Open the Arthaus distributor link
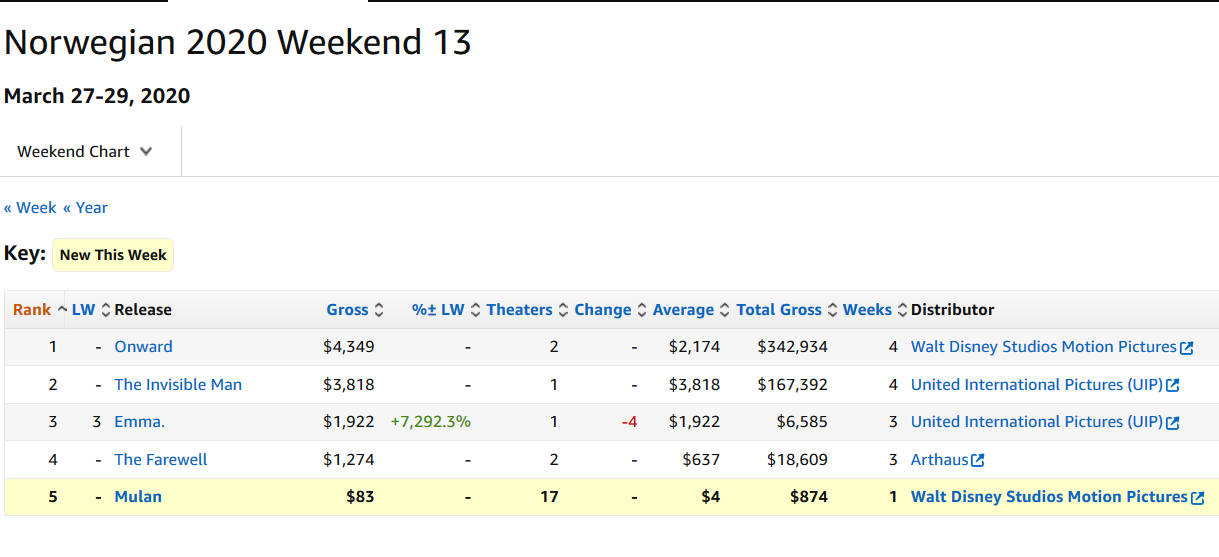1219x557 pixels. click(x=939, y=460)
